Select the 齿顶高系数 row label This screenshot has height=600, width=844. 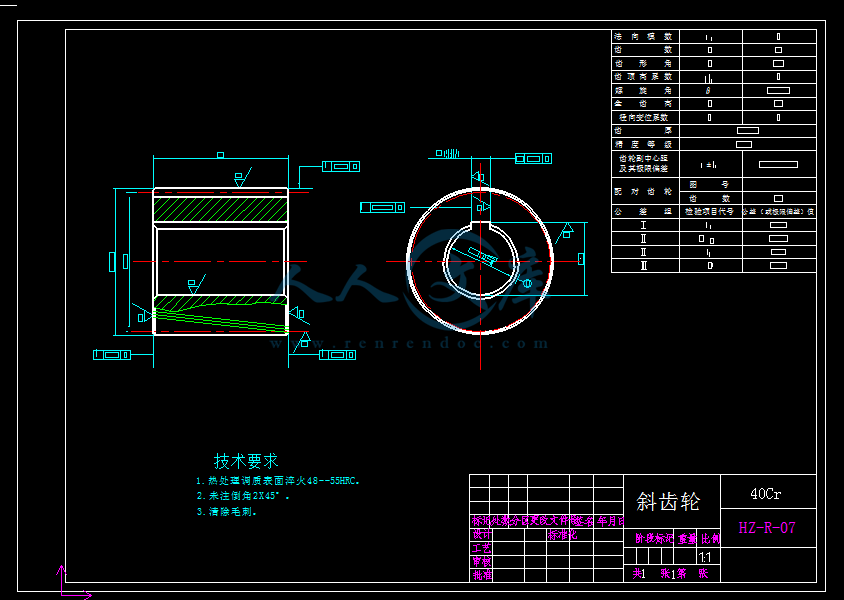[x=644, y=77]
